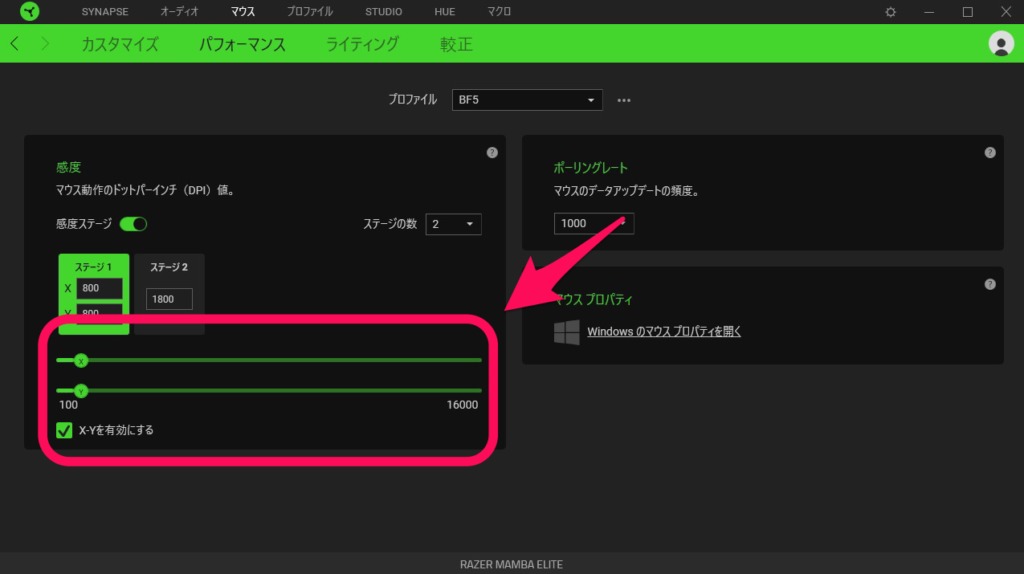Click the Razer logo icon
Image resolution: width=1024 pixels, height=574 pixels.
pos(29,11)
